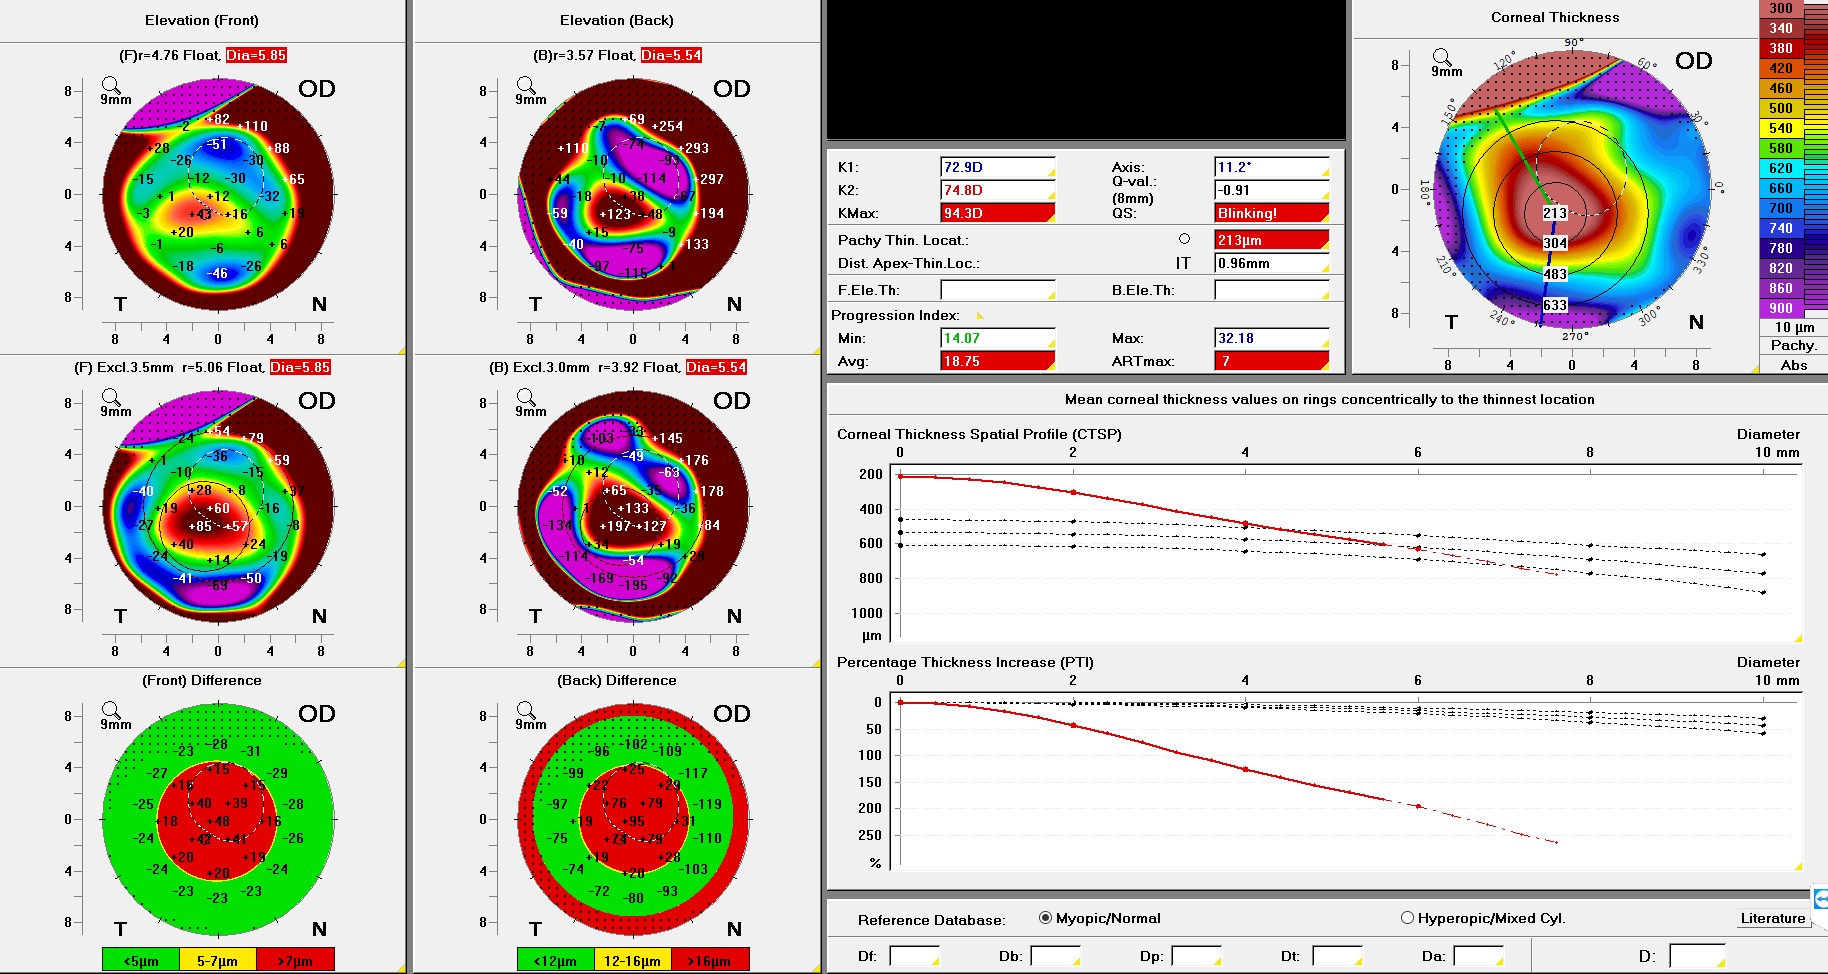Click the 500 swatch on thickness scale
Screen dimensions: 1828x974
(x=1780, y=108)
